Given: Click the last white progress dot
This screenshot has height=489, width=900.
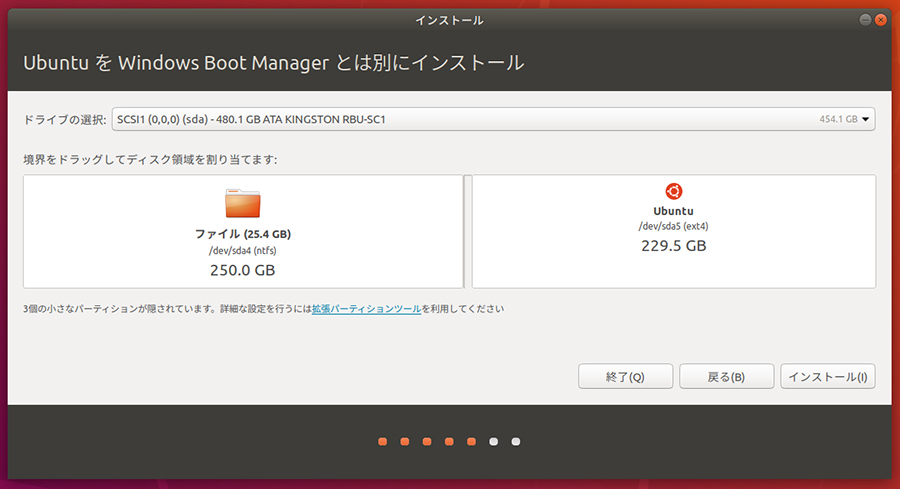Looking at the screenshot, I should (516, 441).
